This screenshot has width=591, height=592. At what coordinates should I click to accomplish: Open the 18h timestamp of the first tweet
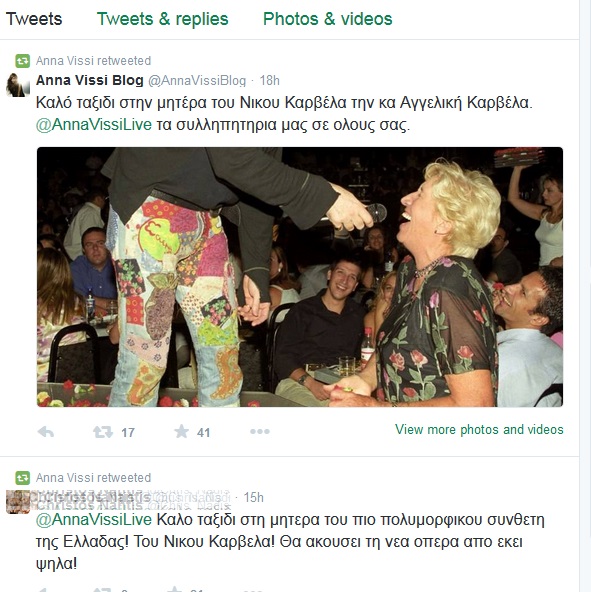click(x=270, y=80)
